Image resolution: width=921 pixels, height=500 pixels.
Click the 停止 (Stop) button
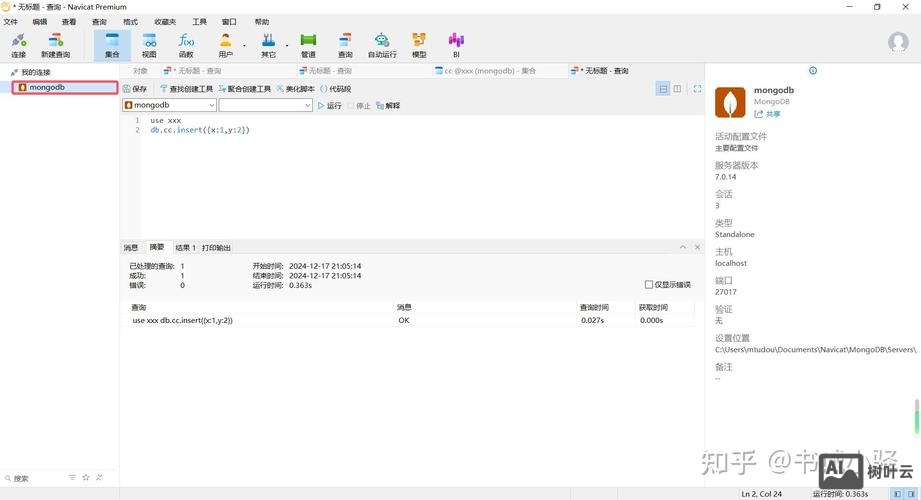click(x=359, y=106)
